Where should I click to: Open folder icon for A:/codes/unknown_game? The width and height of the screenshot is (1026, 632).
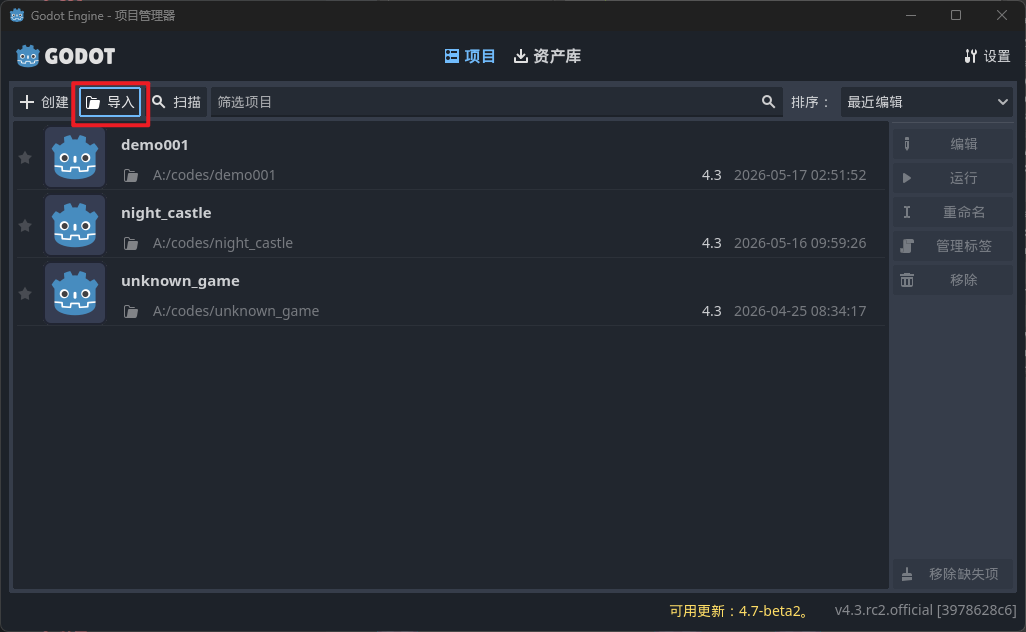(x=131, y=311)
